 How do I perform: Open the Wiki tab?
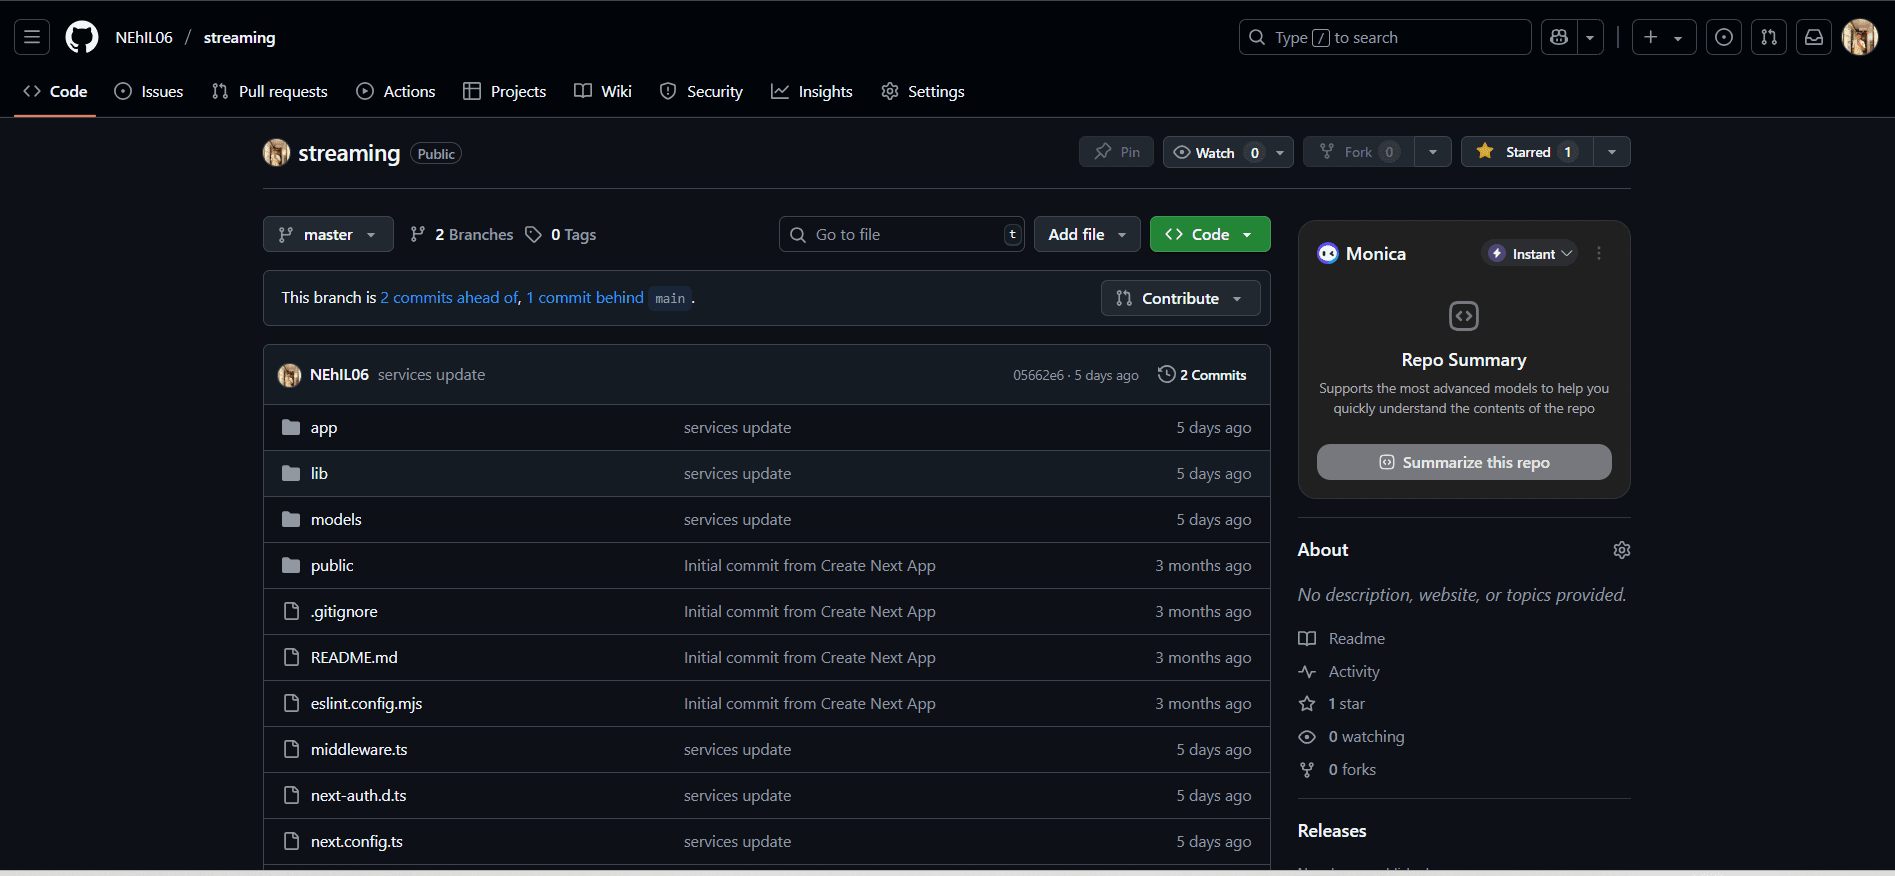pyautogui.click(x=603, y=91)
